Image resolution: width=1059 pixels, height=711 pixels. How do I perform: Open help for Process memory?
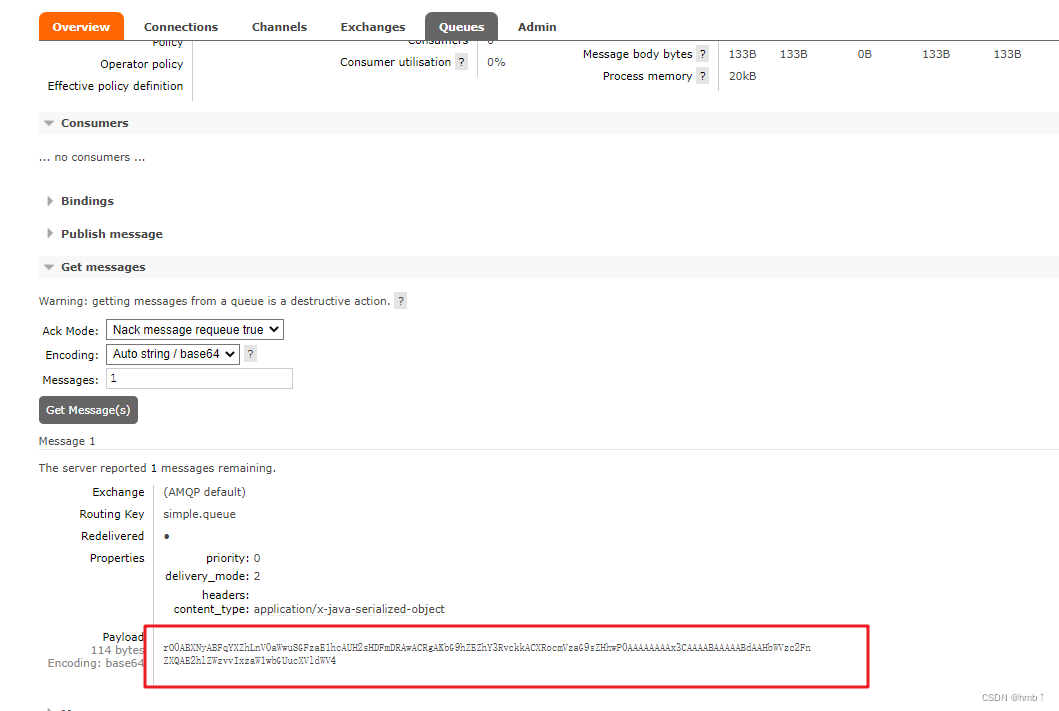click(x=702, y=76)
